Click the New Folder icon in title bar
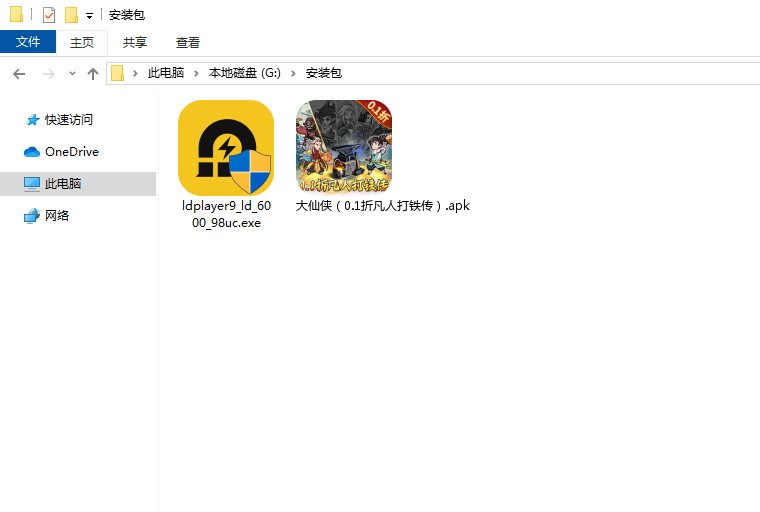 (x=71, y=15)
